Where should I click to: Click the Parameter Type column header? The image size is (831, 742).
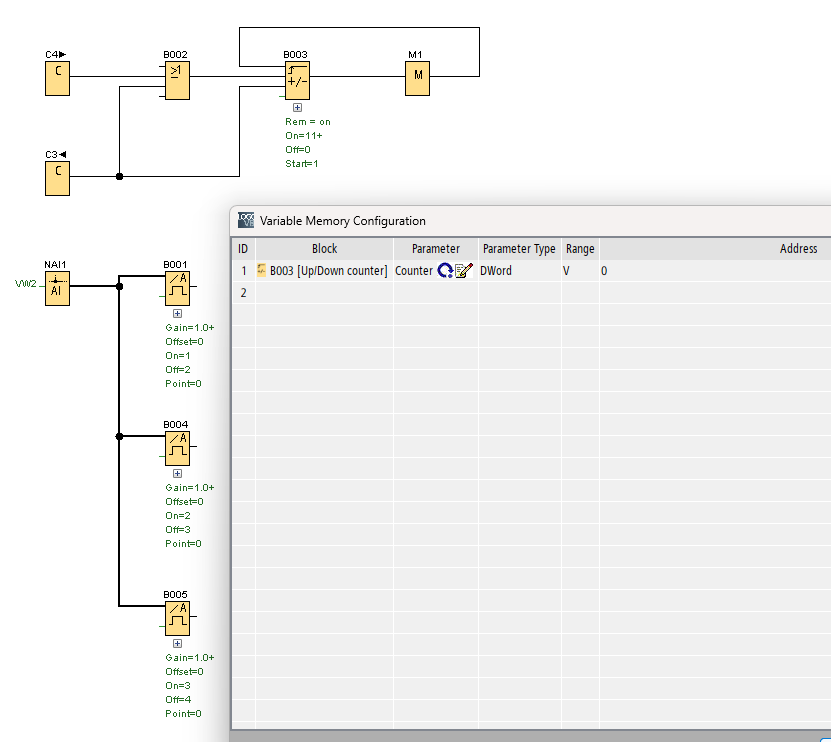[x=519, y=249]
